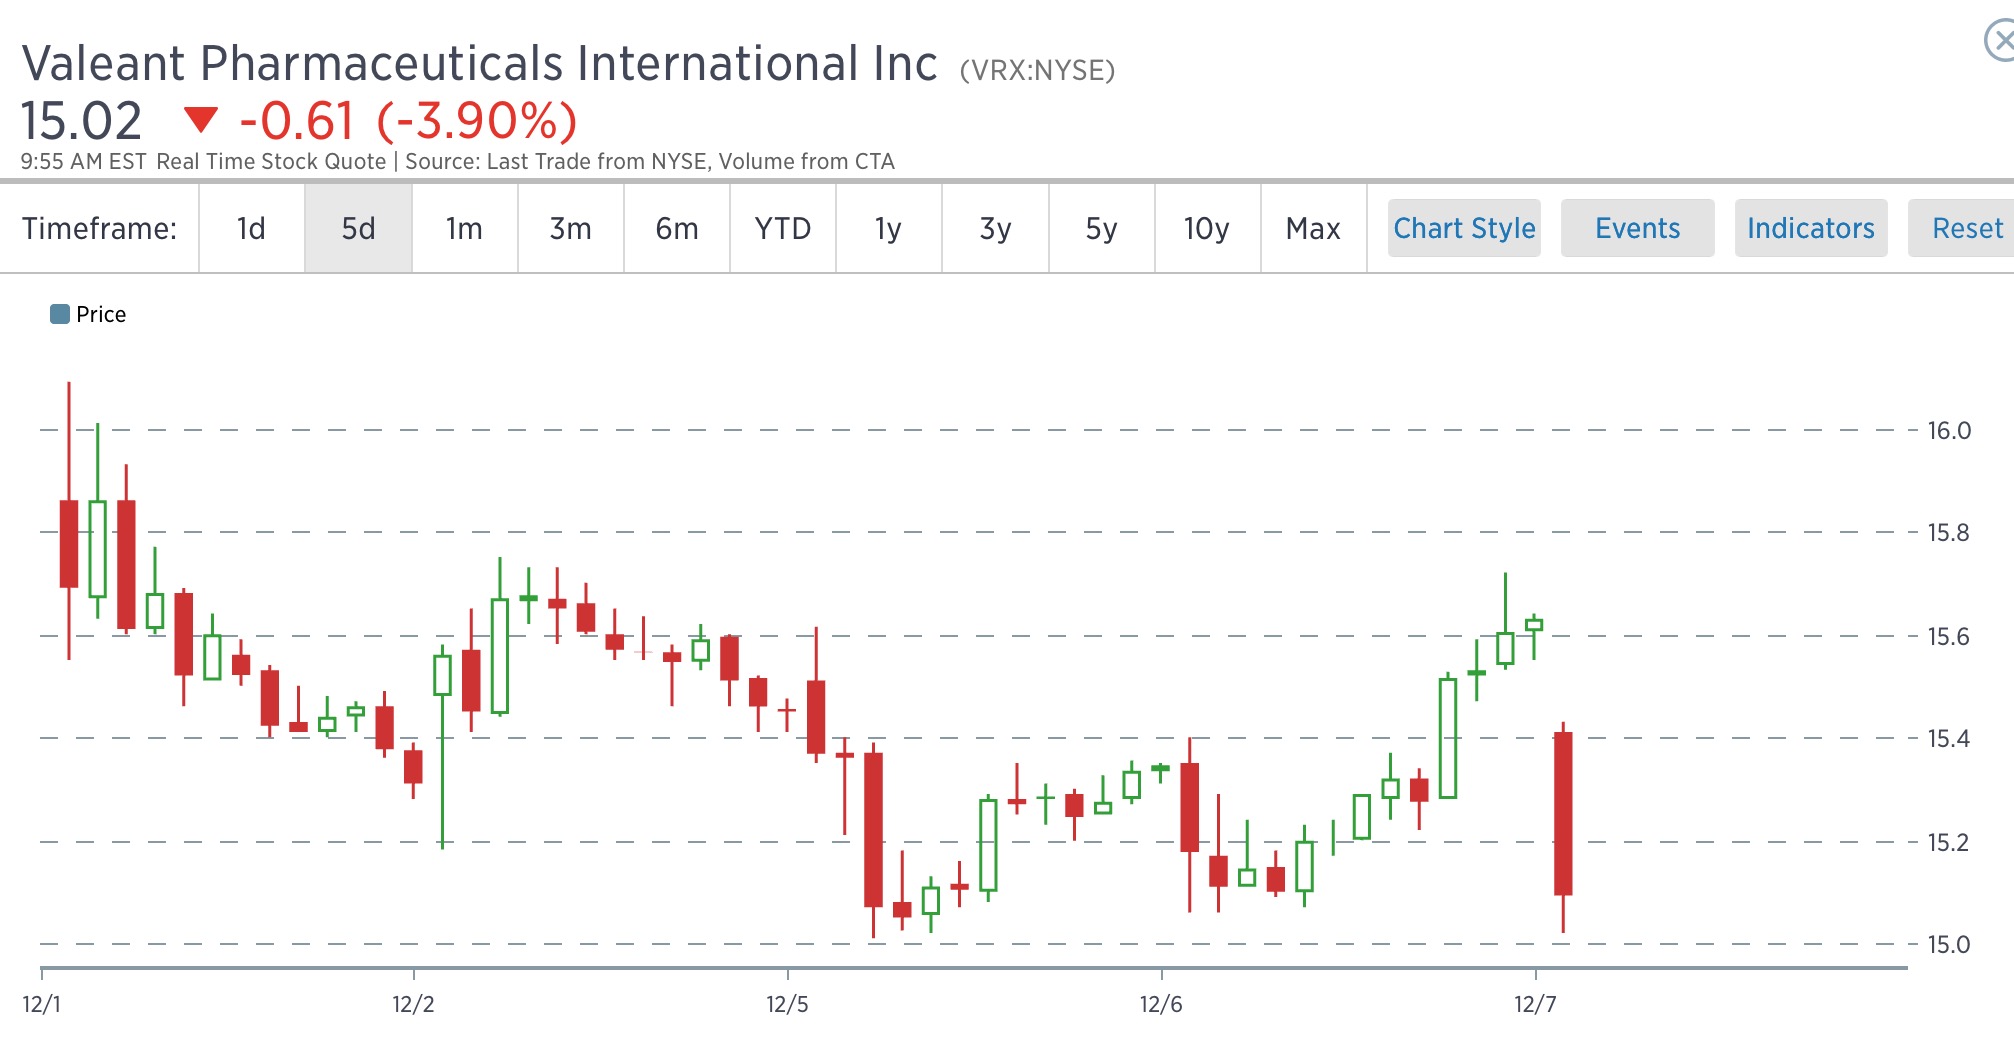Close the chart panel with X icon
The width and height of the screenshot is (2014, 1049).
tap(2000, 42)
